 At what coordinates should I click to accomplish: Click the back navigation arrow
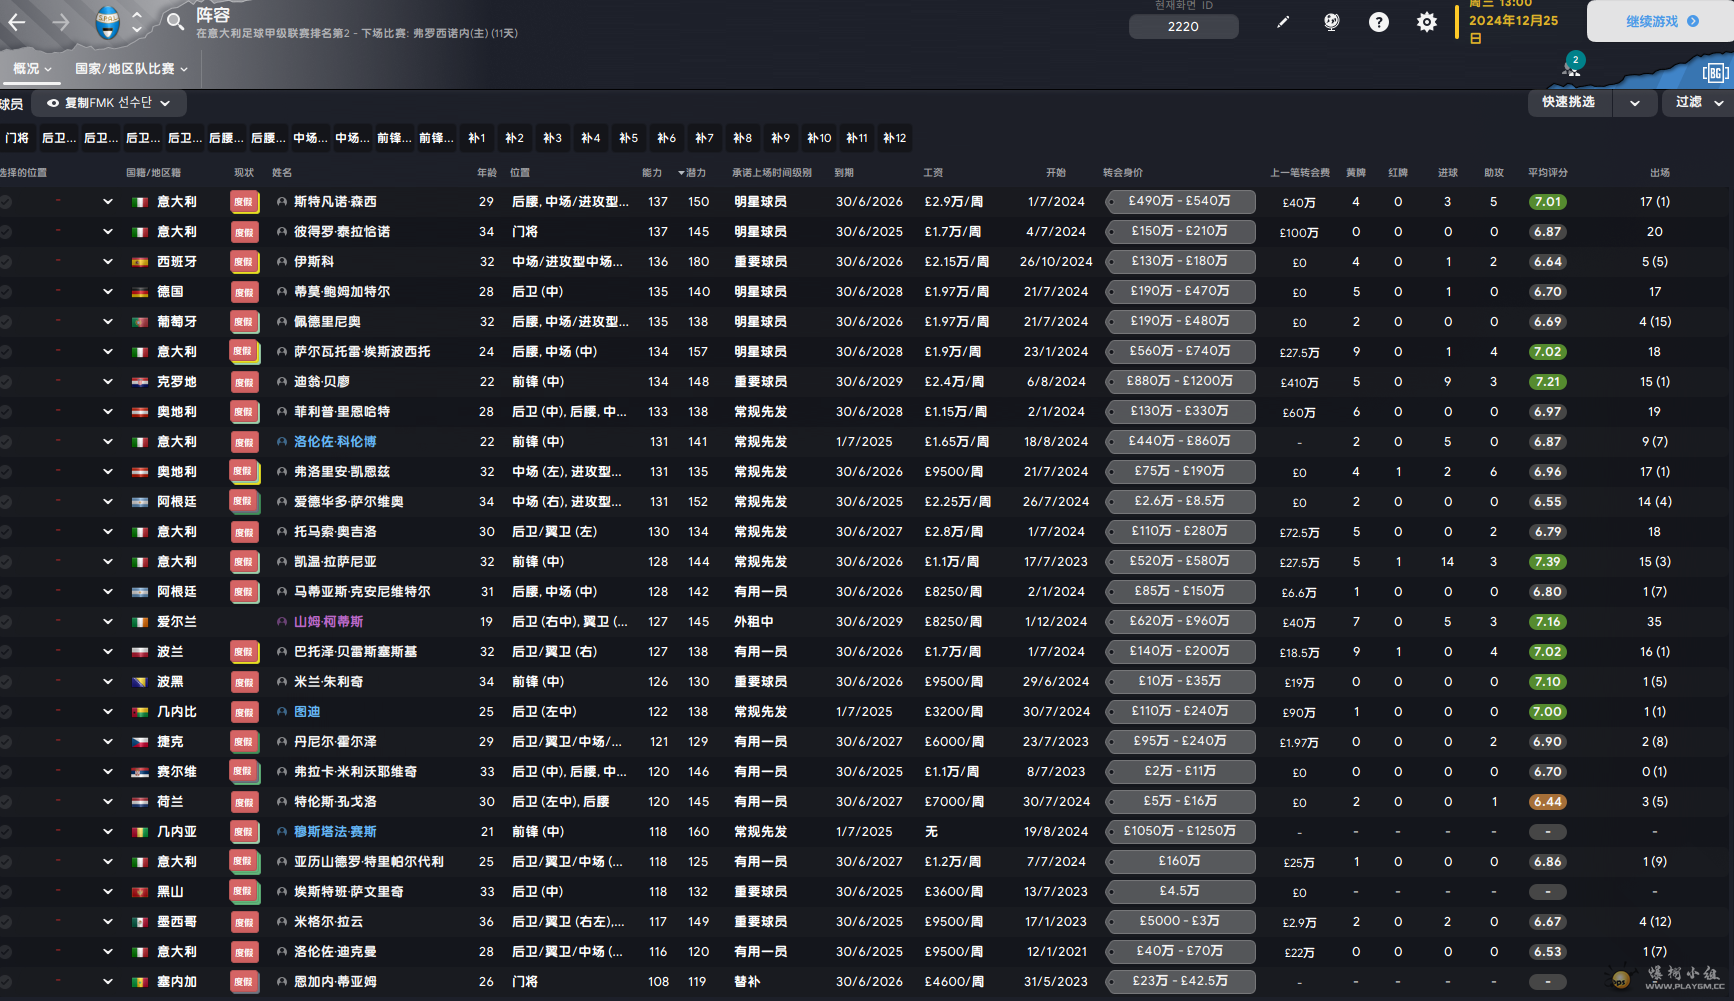(x=17, y=22)
